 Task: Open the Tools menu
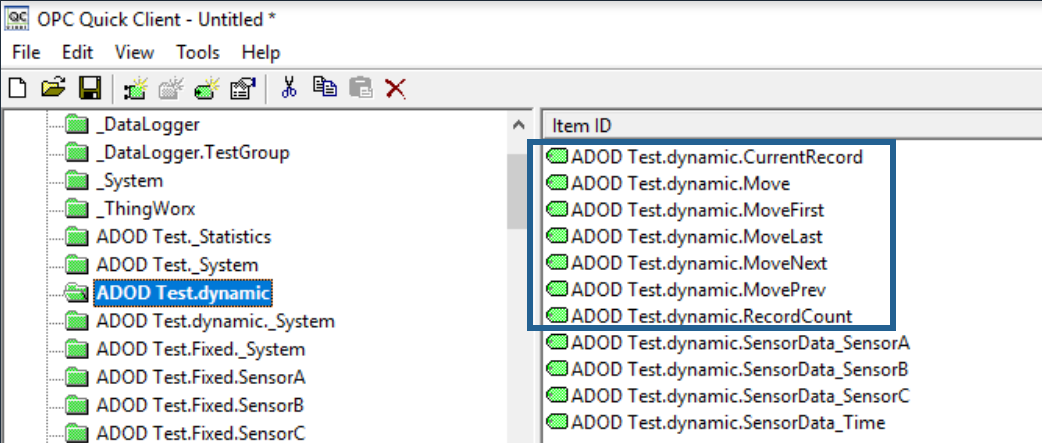coord(198,52)
